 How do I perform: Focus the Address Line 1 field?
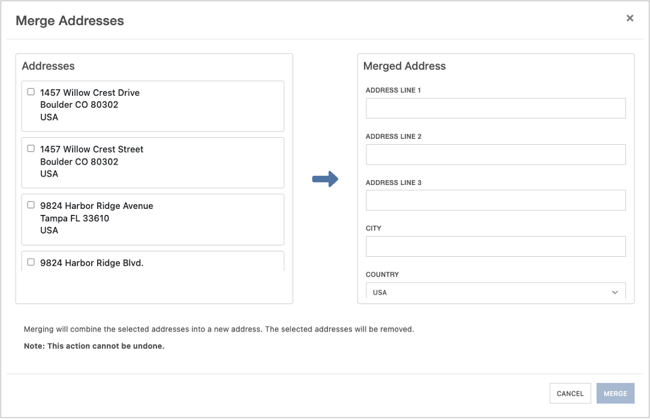(495, 108)
